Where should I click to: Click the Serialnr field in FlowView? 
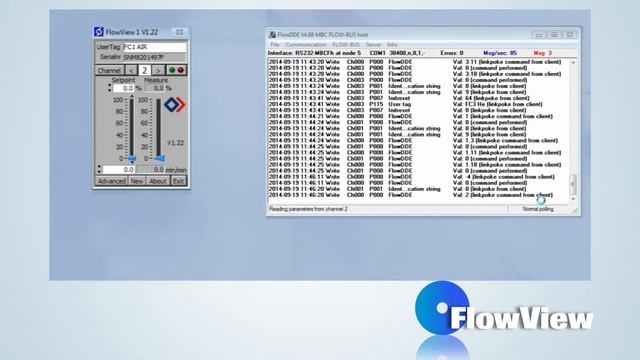coord(154,57)
